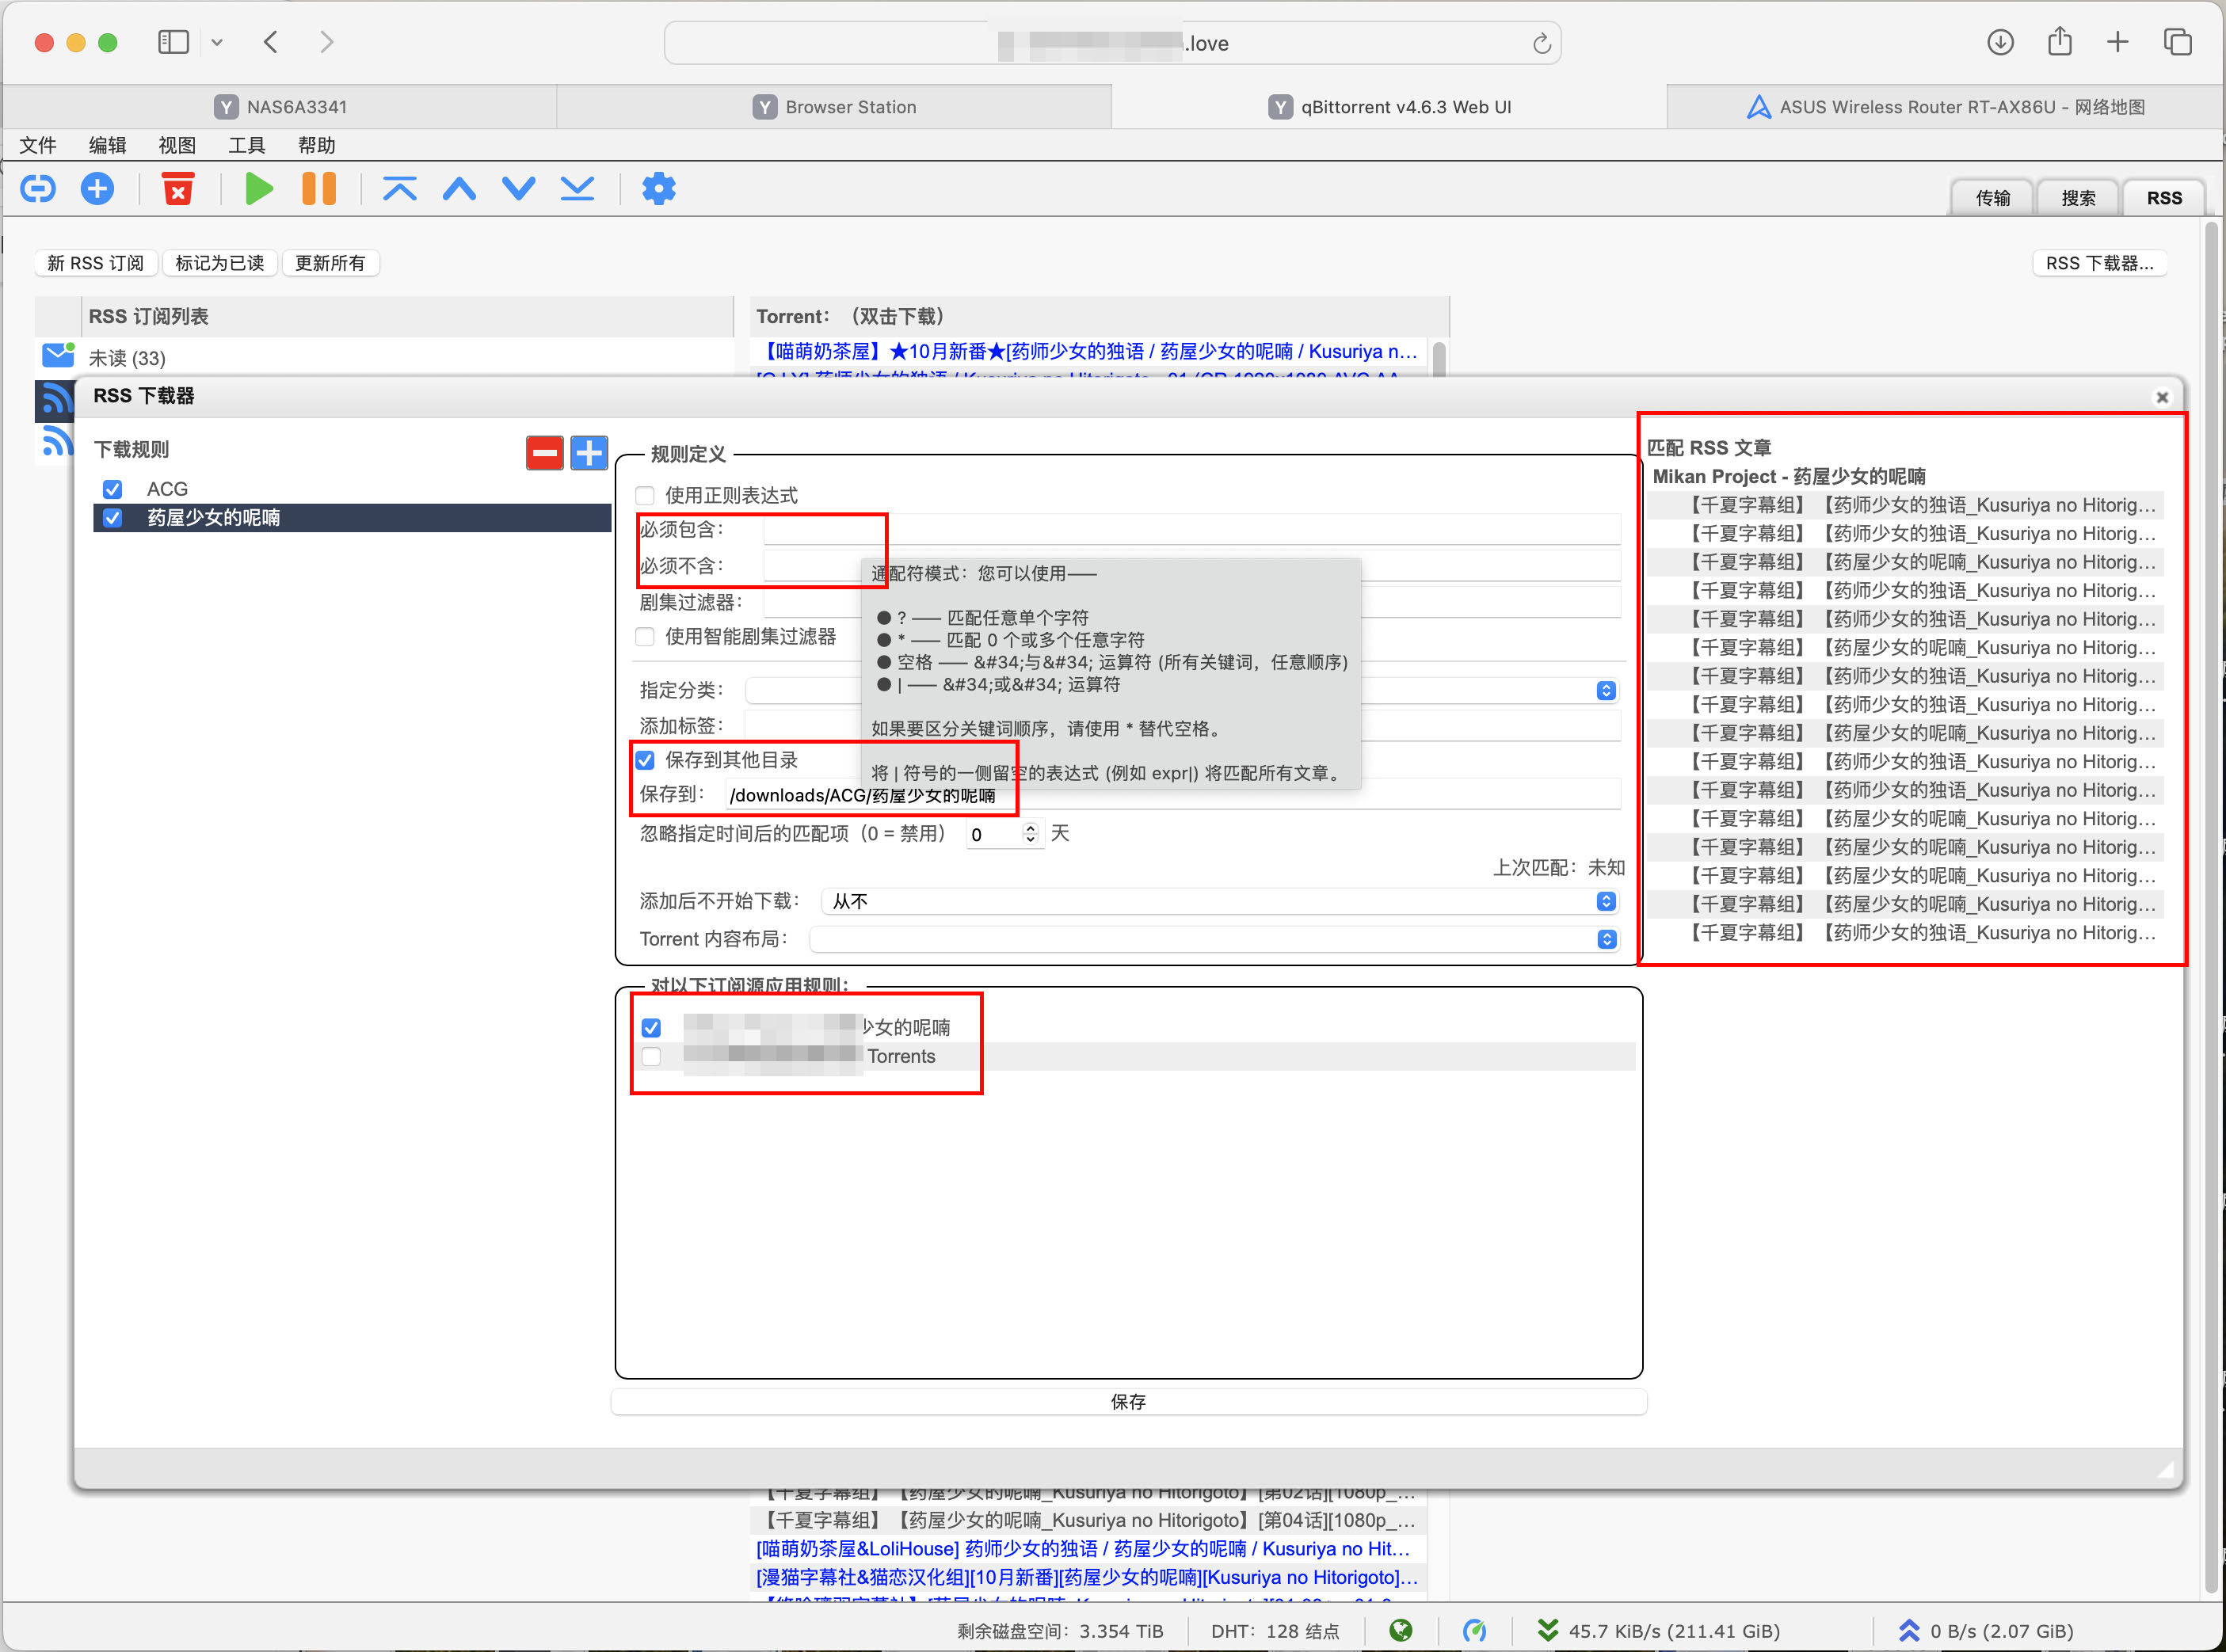Switch to the 传输 tab
The height and width of the screenshot is (1652, 2226).
coord(1993,198)
